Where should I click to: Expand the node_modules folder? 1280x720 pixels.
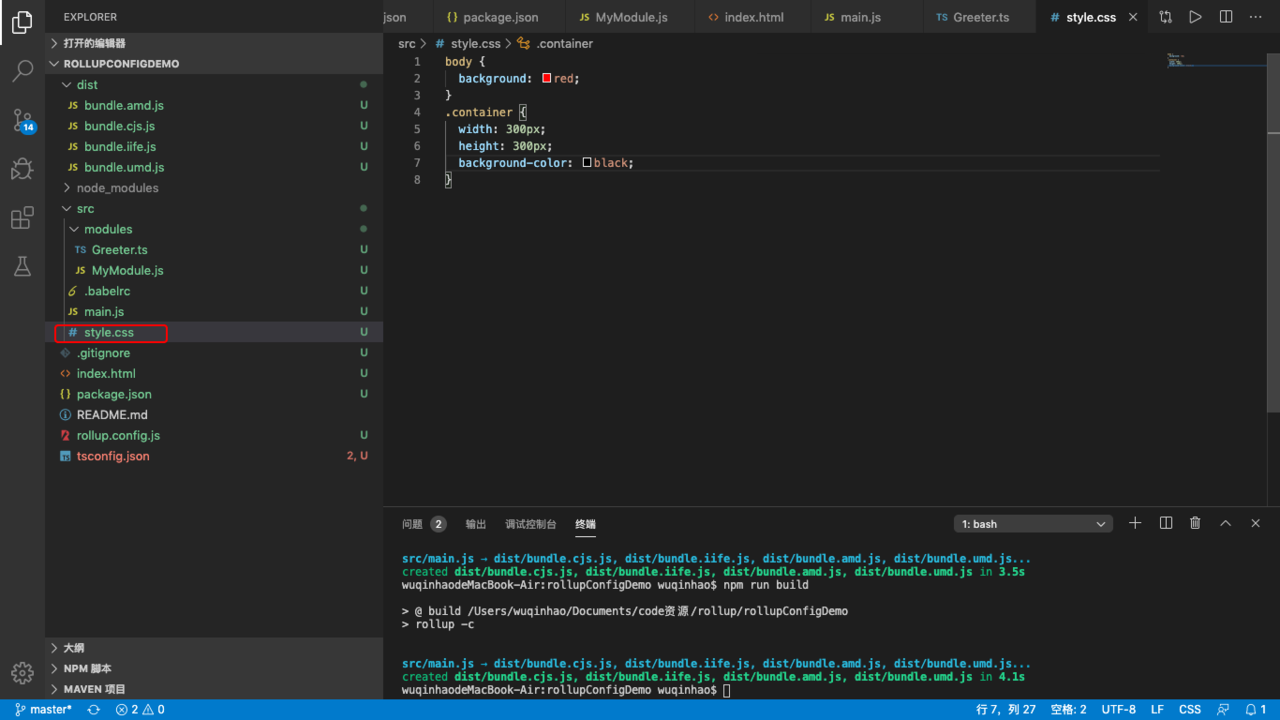click(214, 188)
